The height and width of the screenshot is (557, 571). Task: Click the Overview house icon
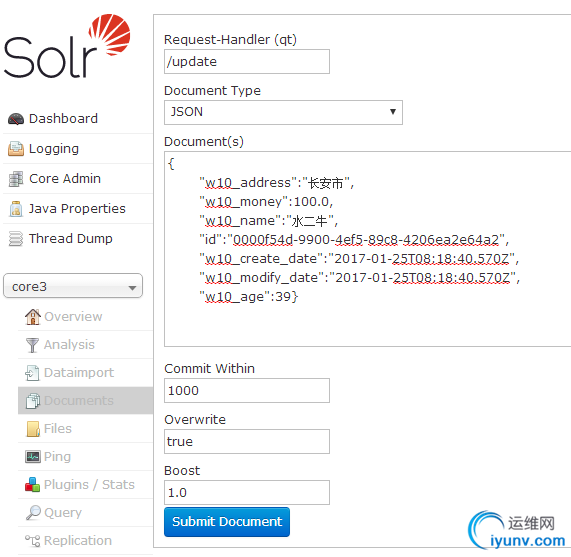pyautogui.click(x=32, y=316)
